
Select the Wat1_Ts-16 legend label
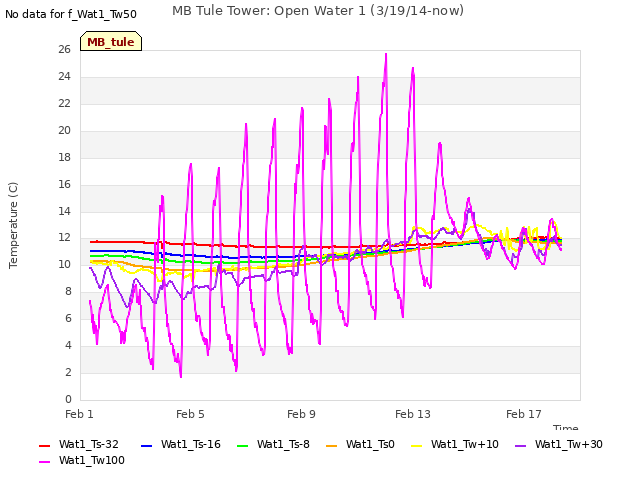pos(191,444)
